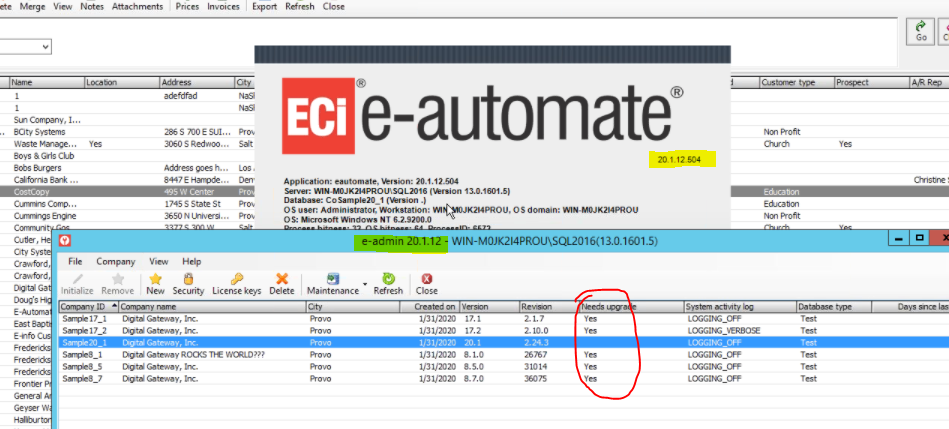Sort customers by the Address column header
Screen dimensions: 949x429
coord(197,82)
